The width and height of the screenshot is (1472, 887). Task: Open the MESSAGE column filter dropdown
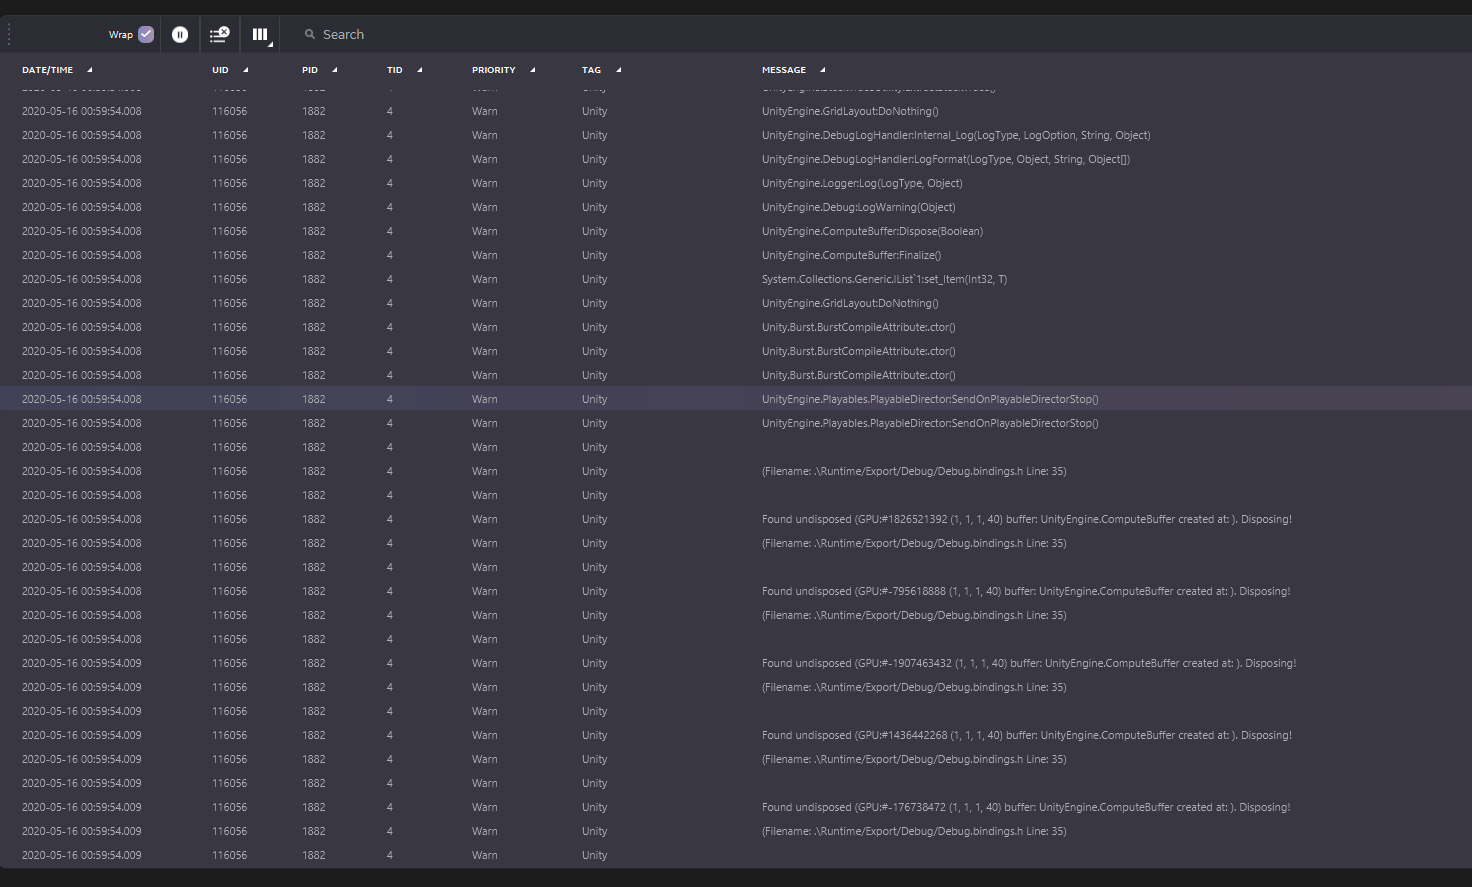pyautogui.click(x=821, y=70)
